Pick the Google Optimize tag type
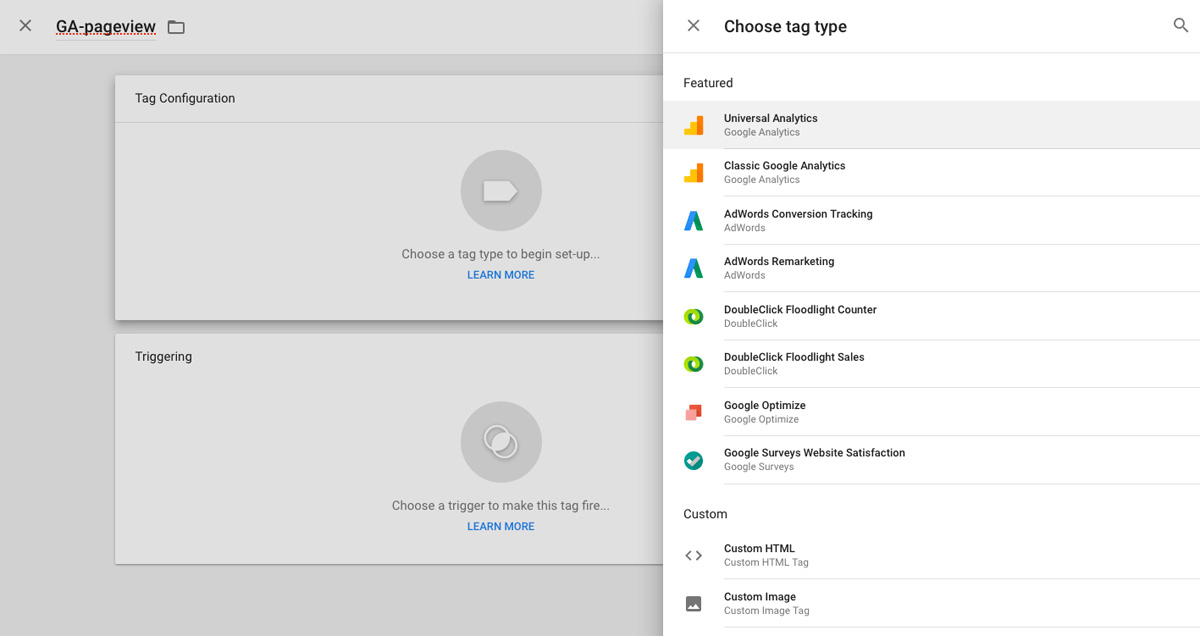The image size is (1200, 636). (931, 412)
